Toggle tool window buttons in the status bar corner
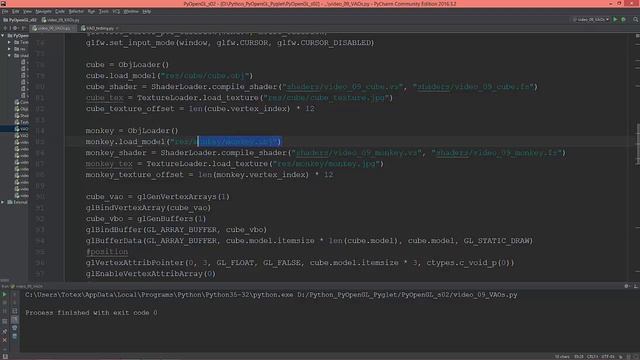This screenshot has height=360, width=640. point(5,356)
